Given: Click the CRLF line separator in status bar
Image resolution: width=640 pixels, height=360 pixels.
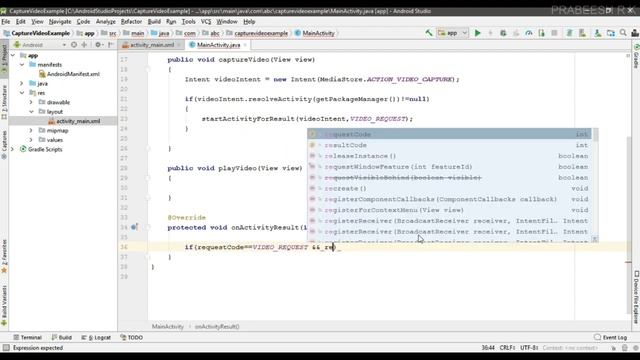Looking at the screenshot, I should point(507,348).
